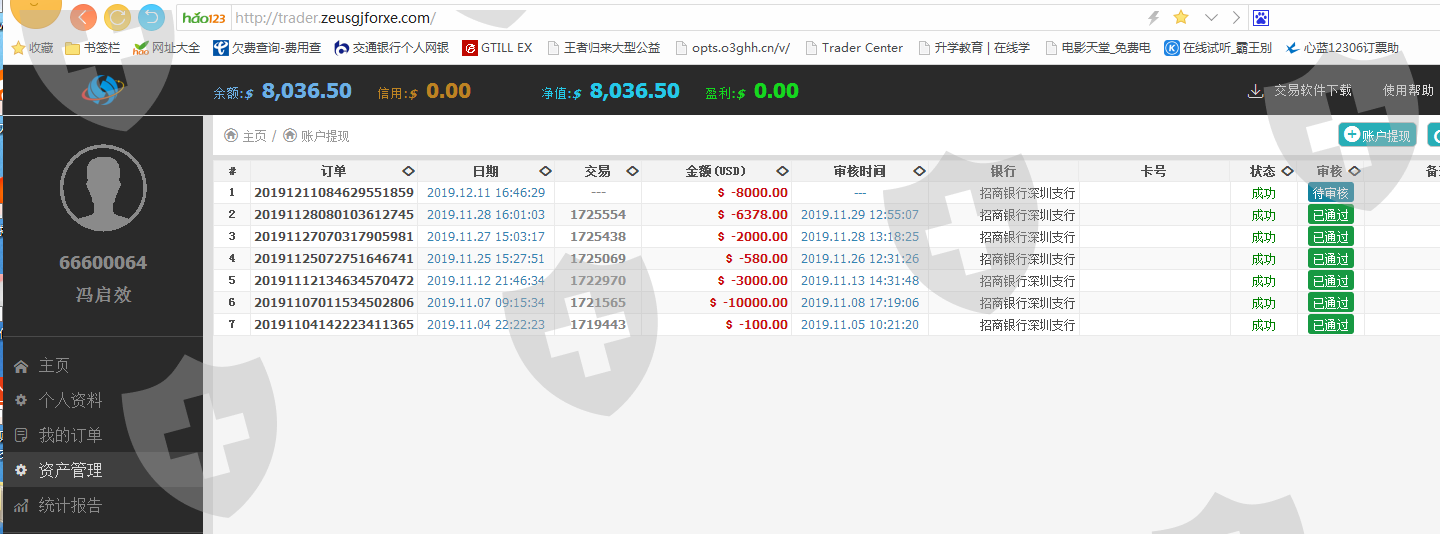
Task: Sort table by the 订单 column arrow
Action: pos(408,171)
